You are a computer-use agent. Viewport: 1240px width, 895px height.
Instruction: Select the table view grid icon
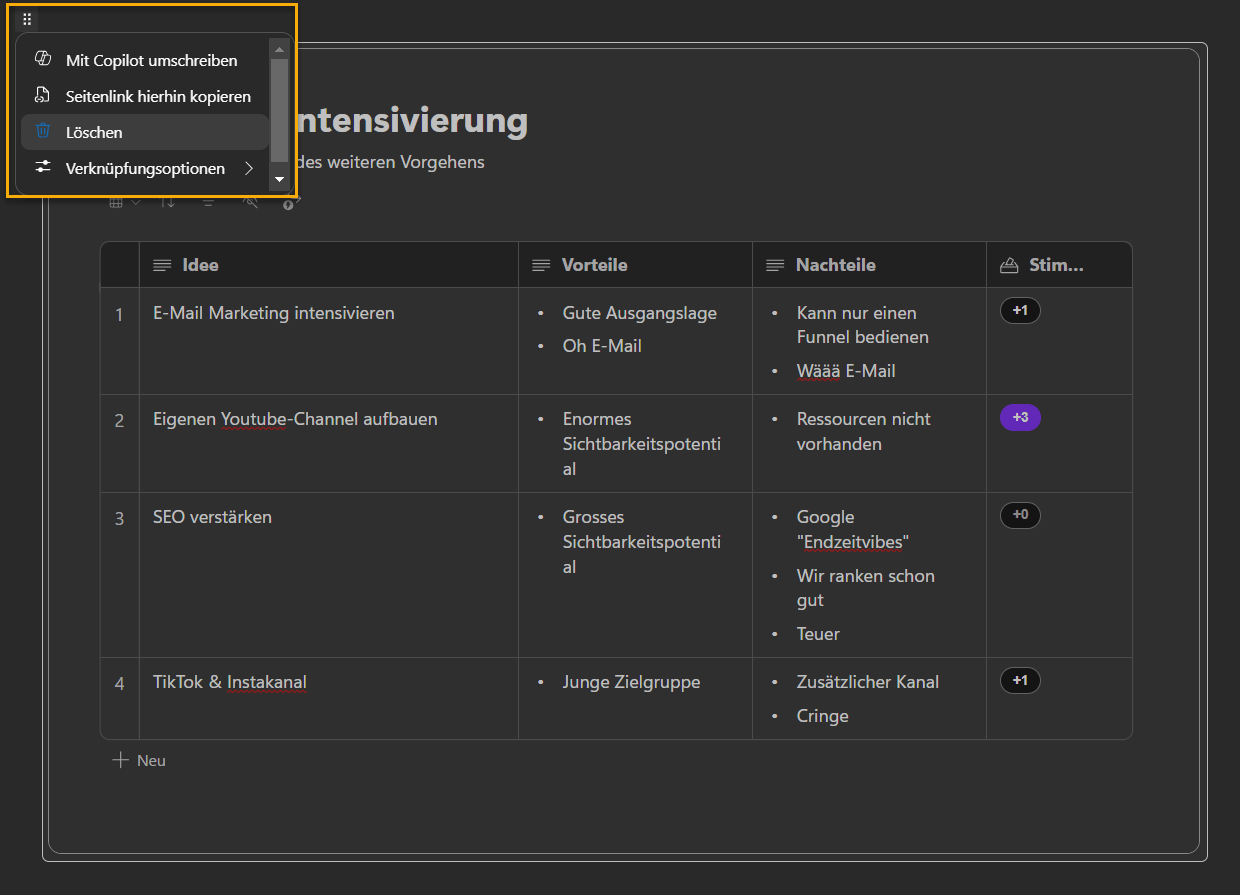(x=114, y=203)
